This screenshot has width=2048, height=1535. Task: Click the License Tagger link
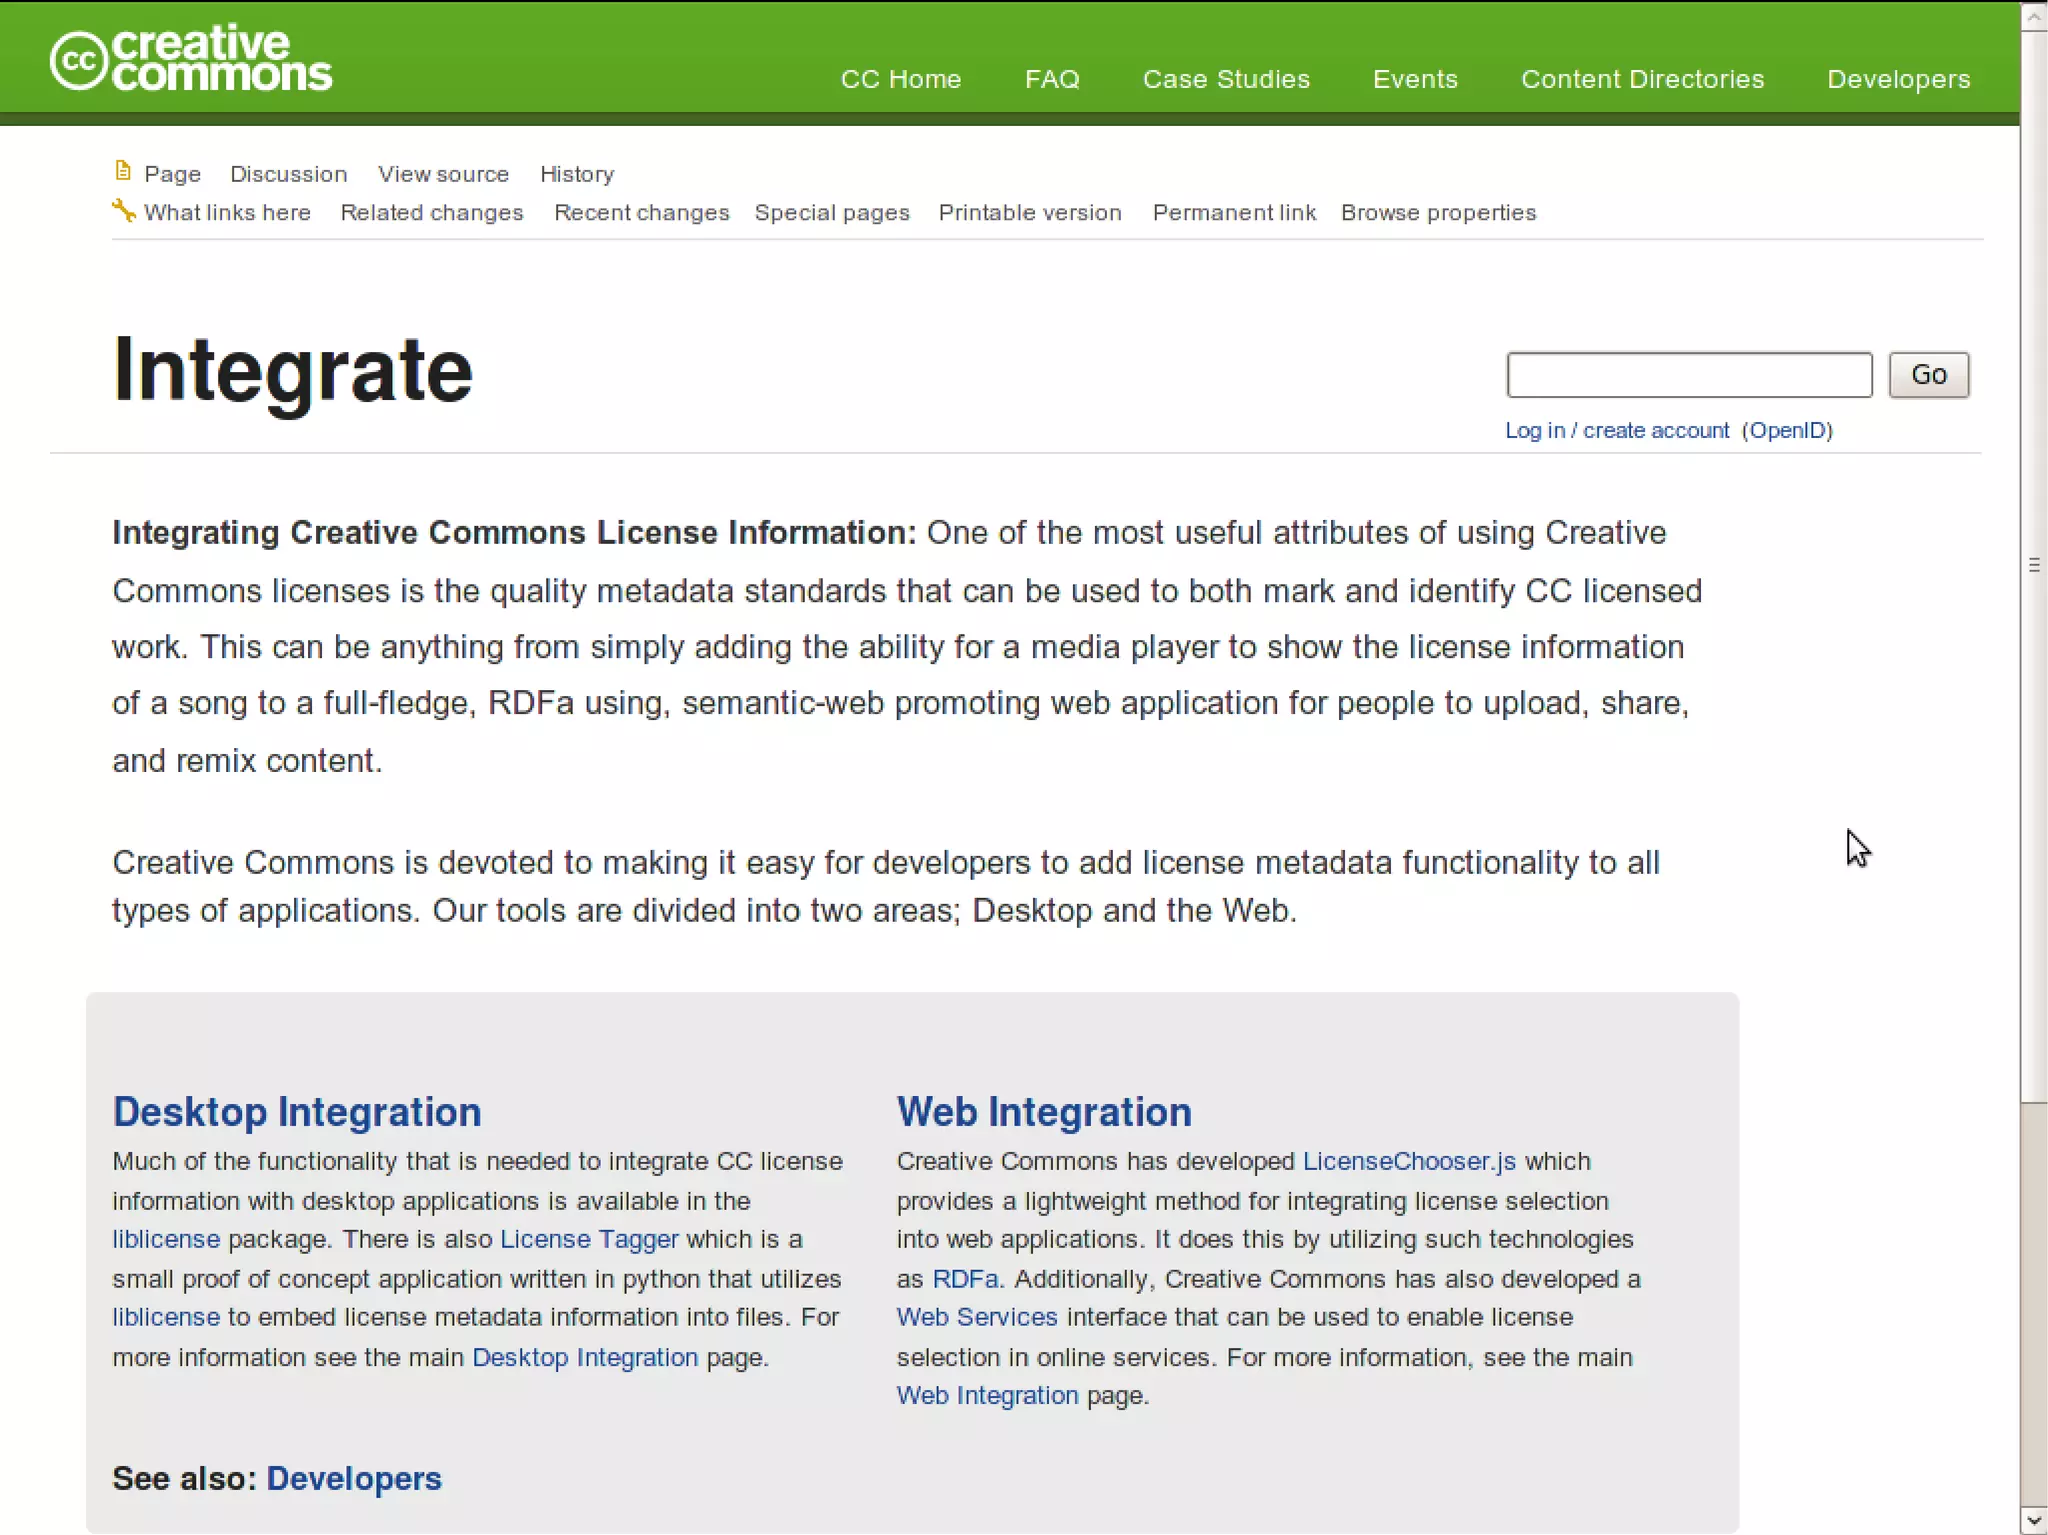[x=589, y=1239]
